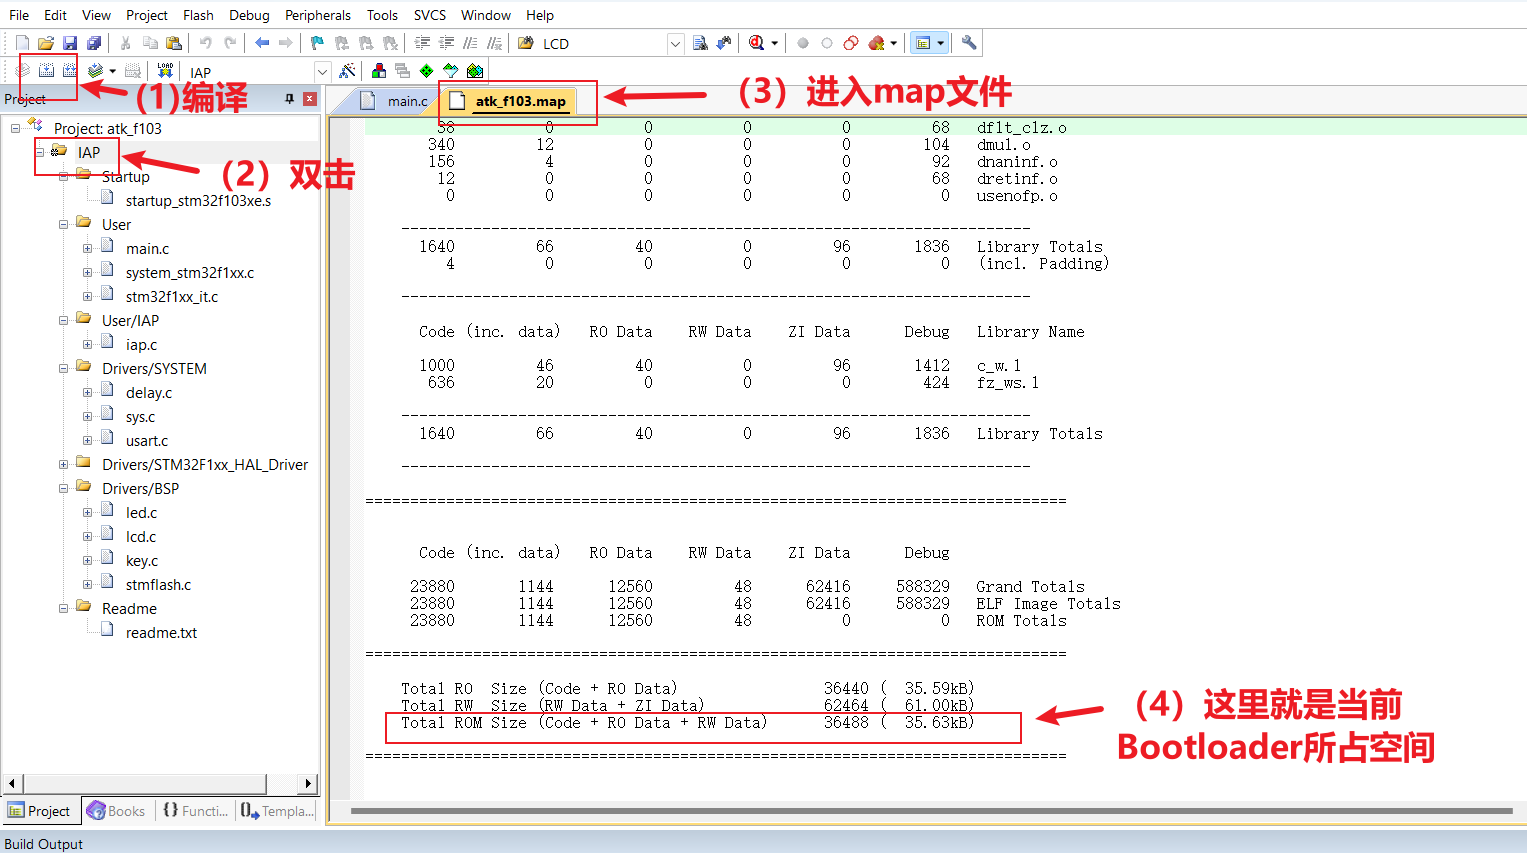Click Select Software Packs icon
This screenshot has width=1527, height=853.
(x=451, y=71)
